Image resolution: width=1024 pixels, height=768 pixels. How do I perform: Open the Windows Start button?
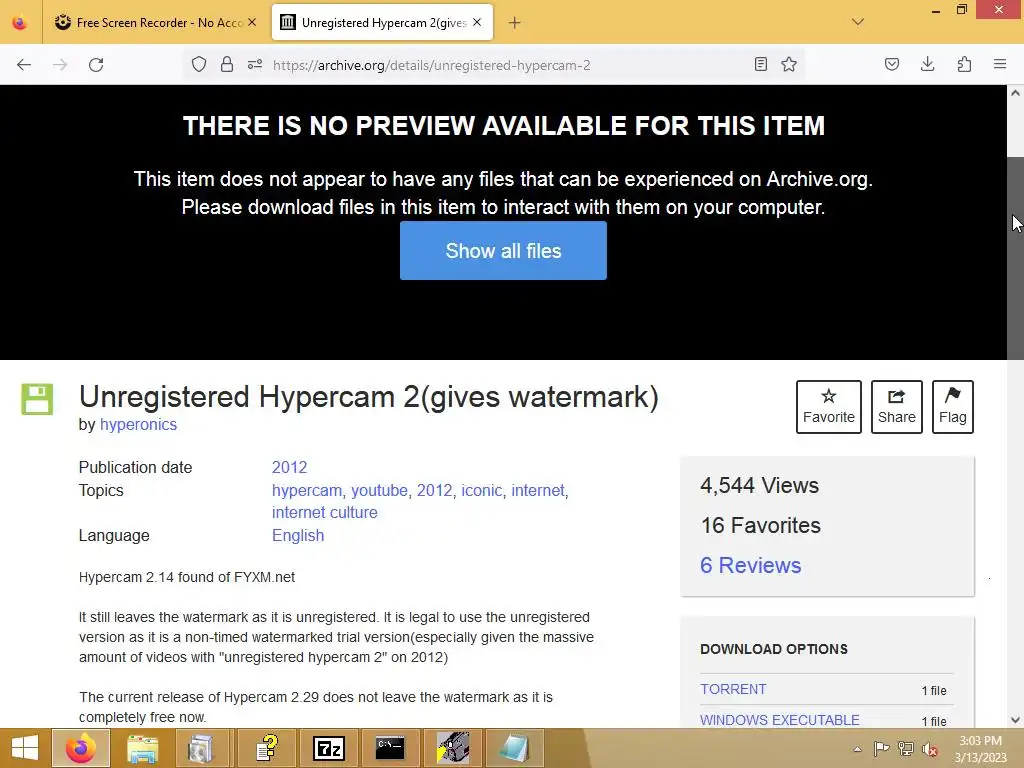click(25, 748)
